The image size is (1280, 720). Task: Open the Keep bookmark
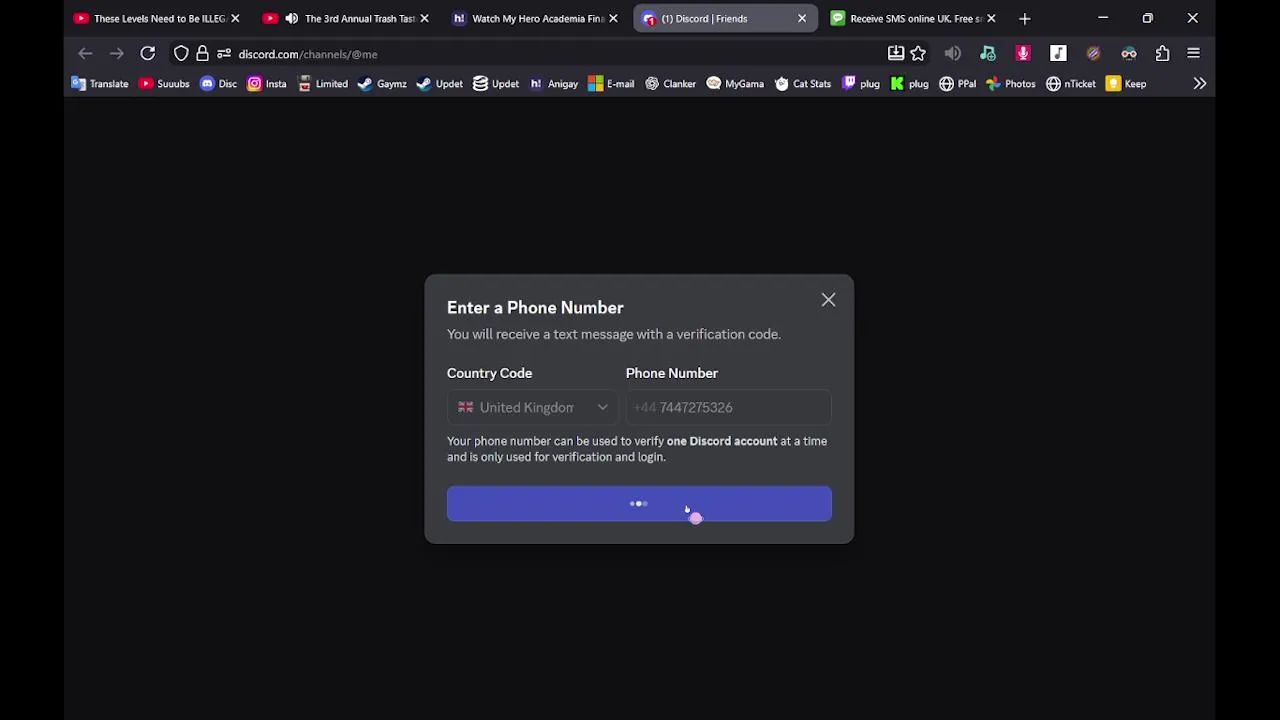1126,84
